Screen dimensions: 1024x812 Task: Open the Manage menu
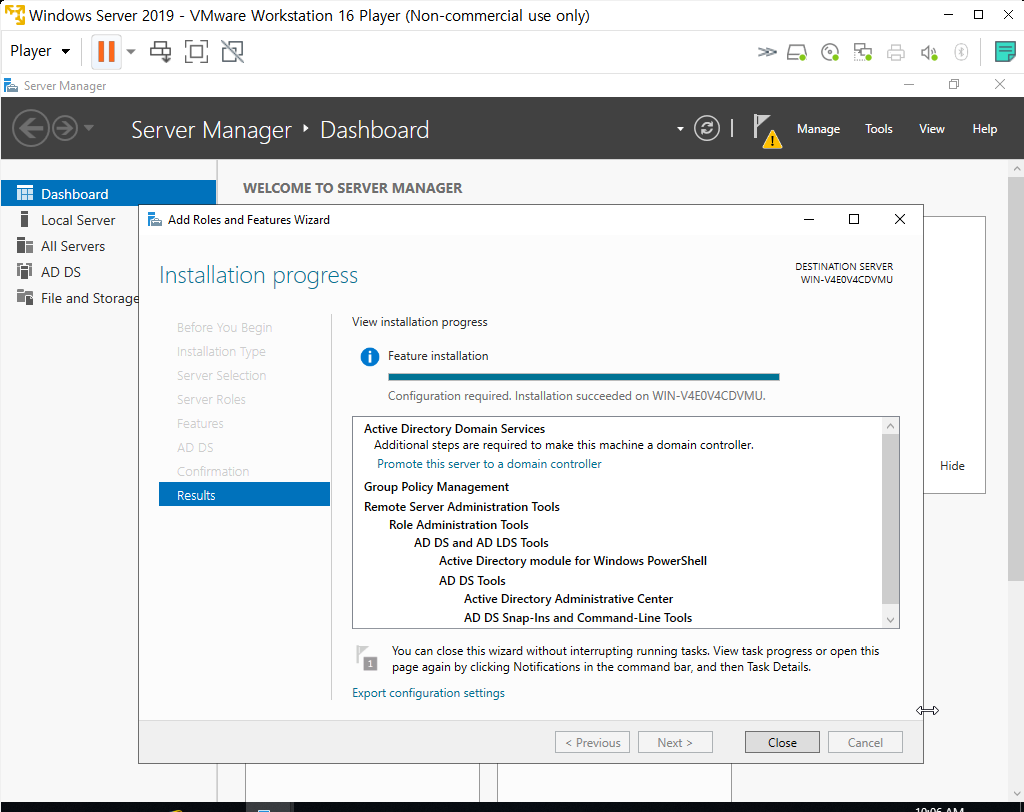pos(818,129)
